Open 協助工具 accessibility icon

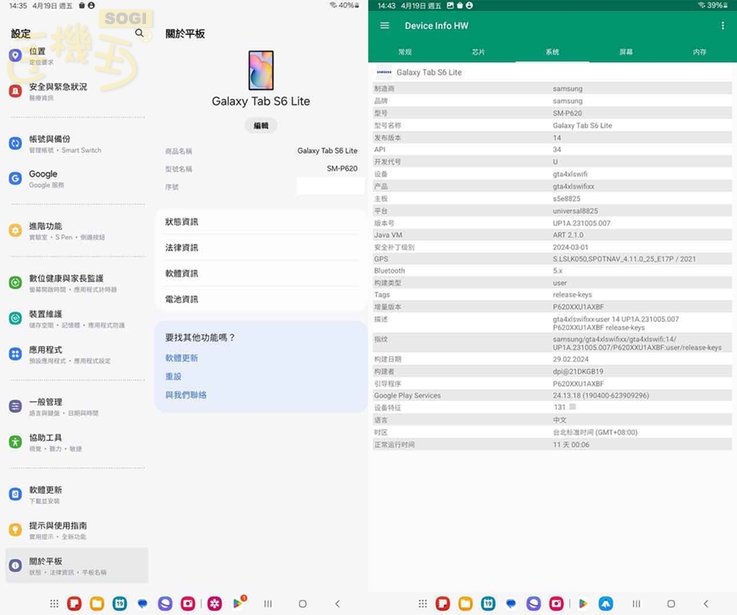point(16,442)
